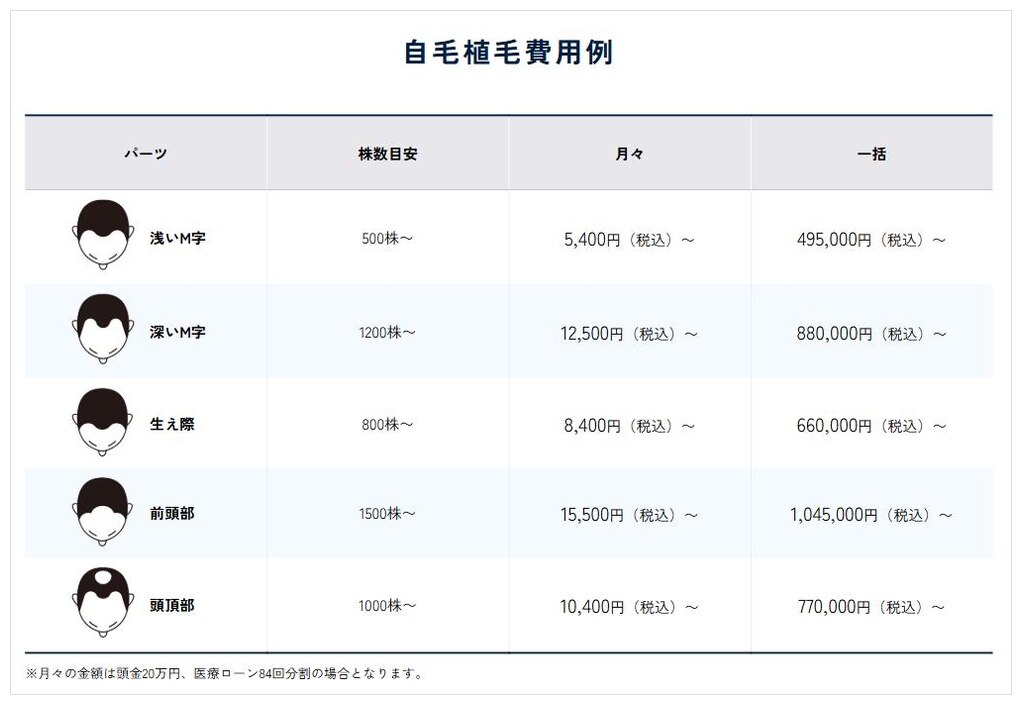The image size is (1022, 705).
Task: Click the 1200株〜 cell
Action: tap(388, 332)
